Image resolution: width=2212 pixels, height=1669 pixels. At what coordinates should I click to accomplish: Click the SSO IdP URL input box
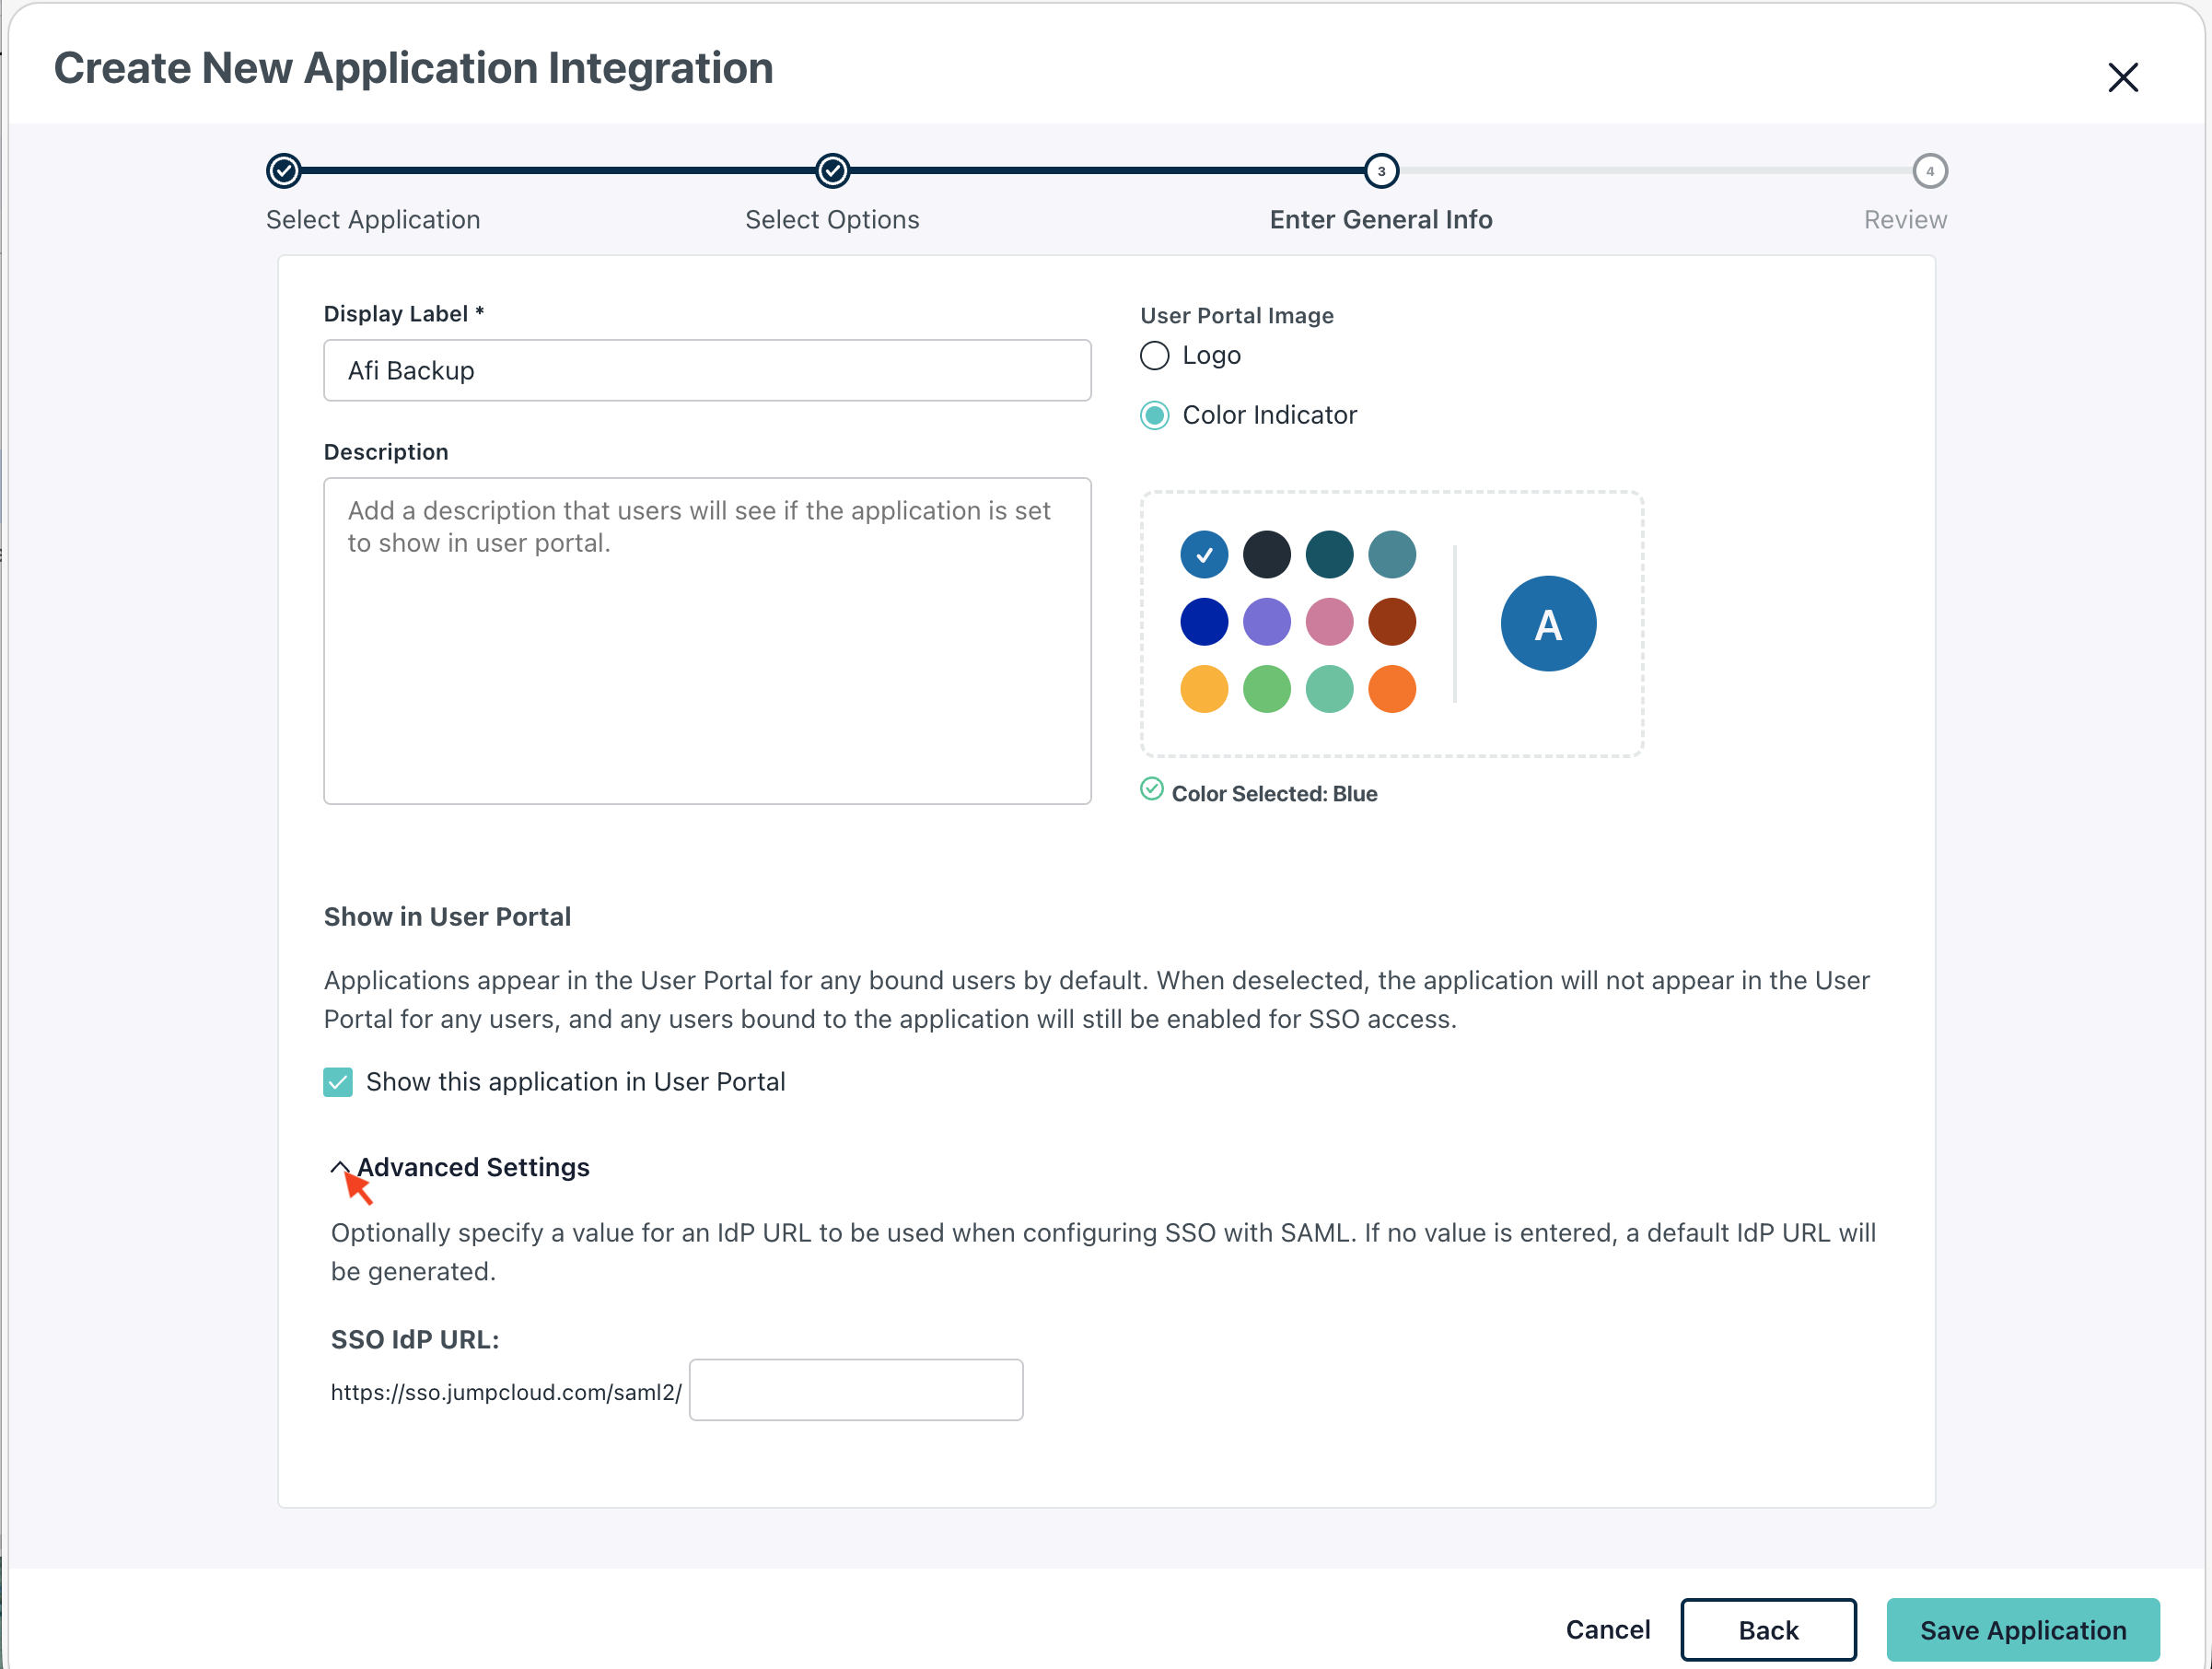pos(856,1390)
